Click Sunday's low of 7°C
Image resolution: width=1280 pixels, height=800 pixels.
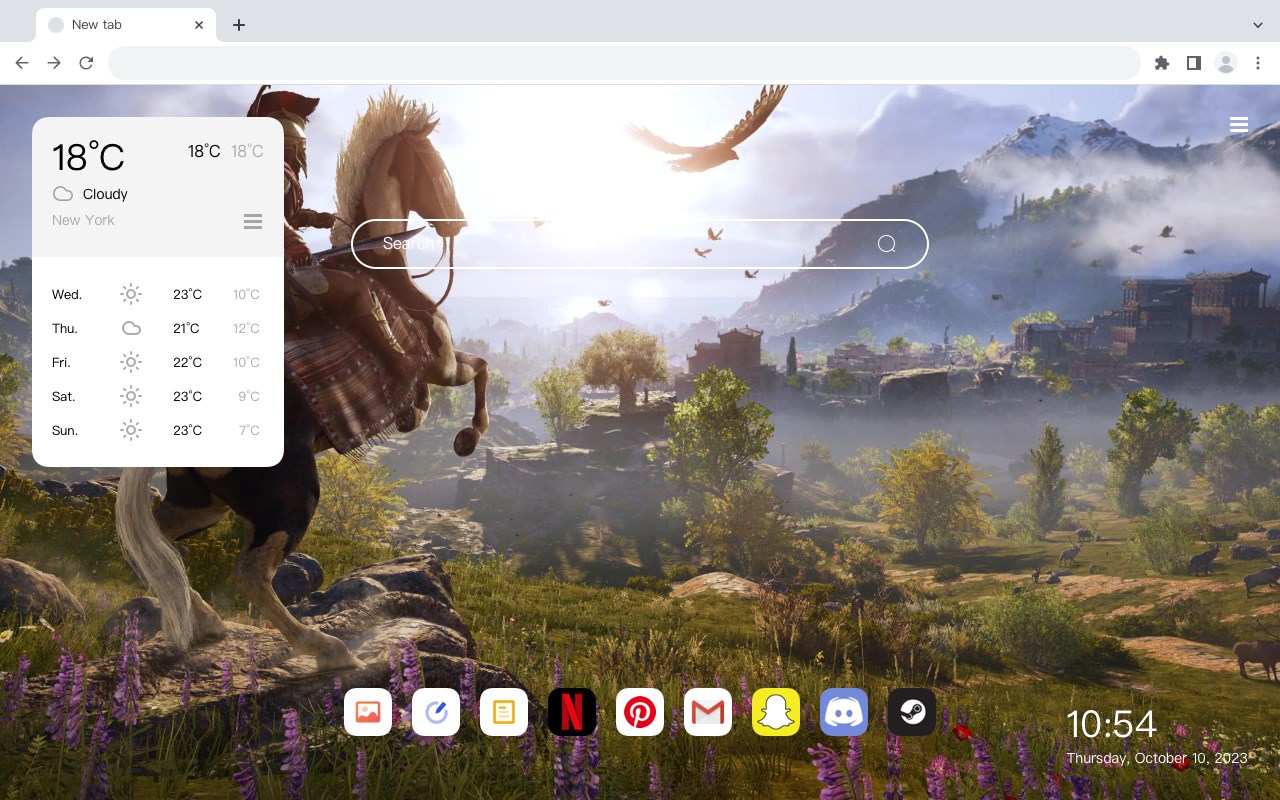(x=249, y=430)
